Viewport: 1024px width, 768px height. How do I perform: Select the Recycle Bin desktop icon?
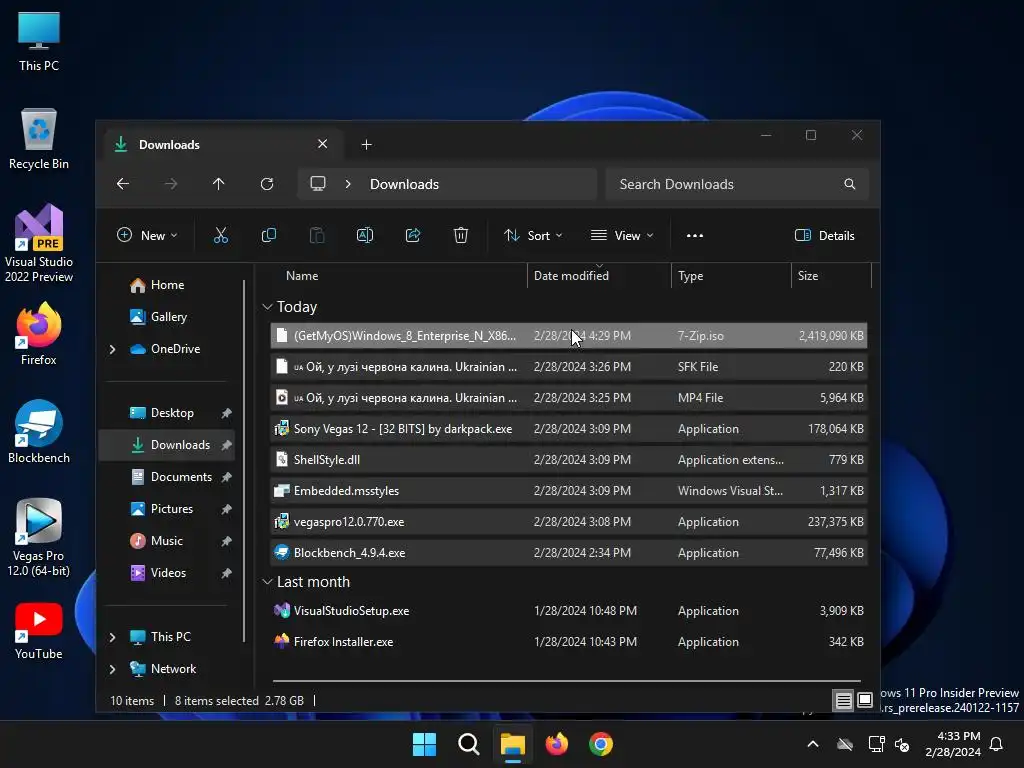point(39,139)
